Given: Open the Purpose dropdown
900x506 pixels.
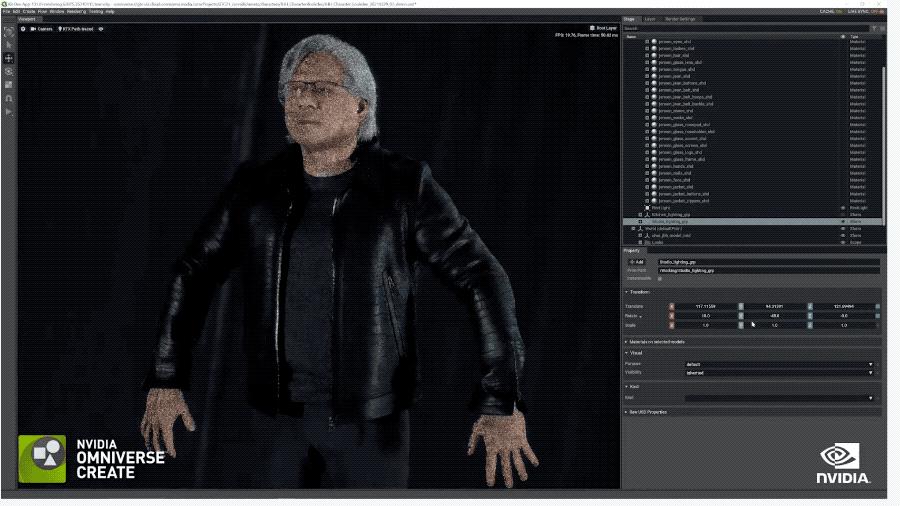Looking at the screenshot, I should [779, 364].
